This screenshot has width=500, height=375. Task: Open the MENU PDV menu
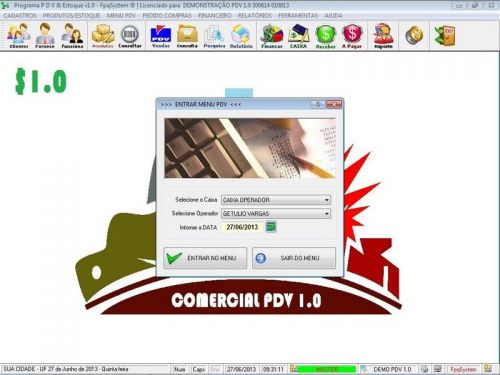[121, 15]
